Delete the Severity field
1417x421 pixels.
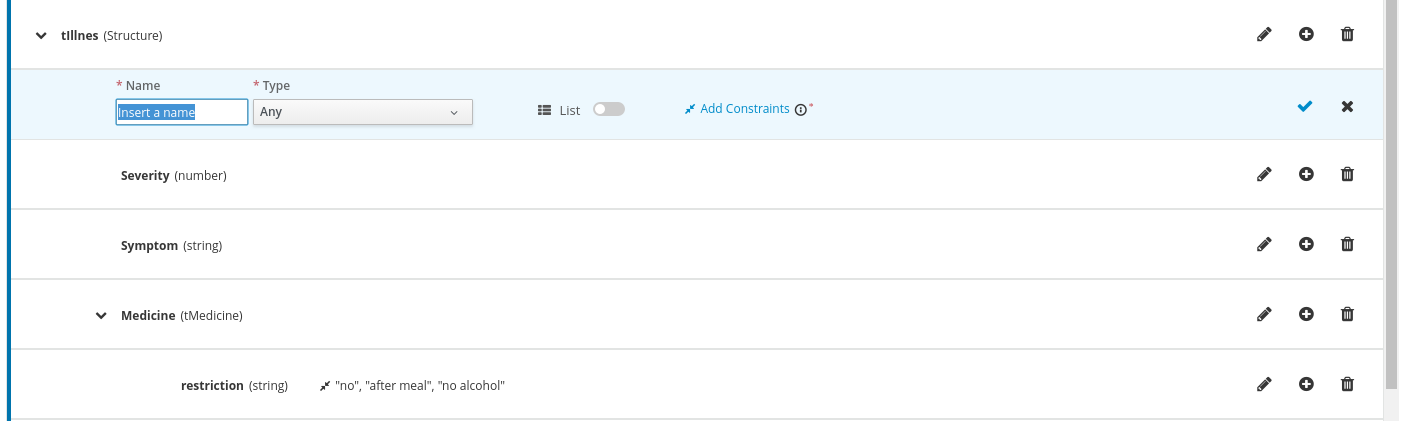click(x=1347, y=175)
